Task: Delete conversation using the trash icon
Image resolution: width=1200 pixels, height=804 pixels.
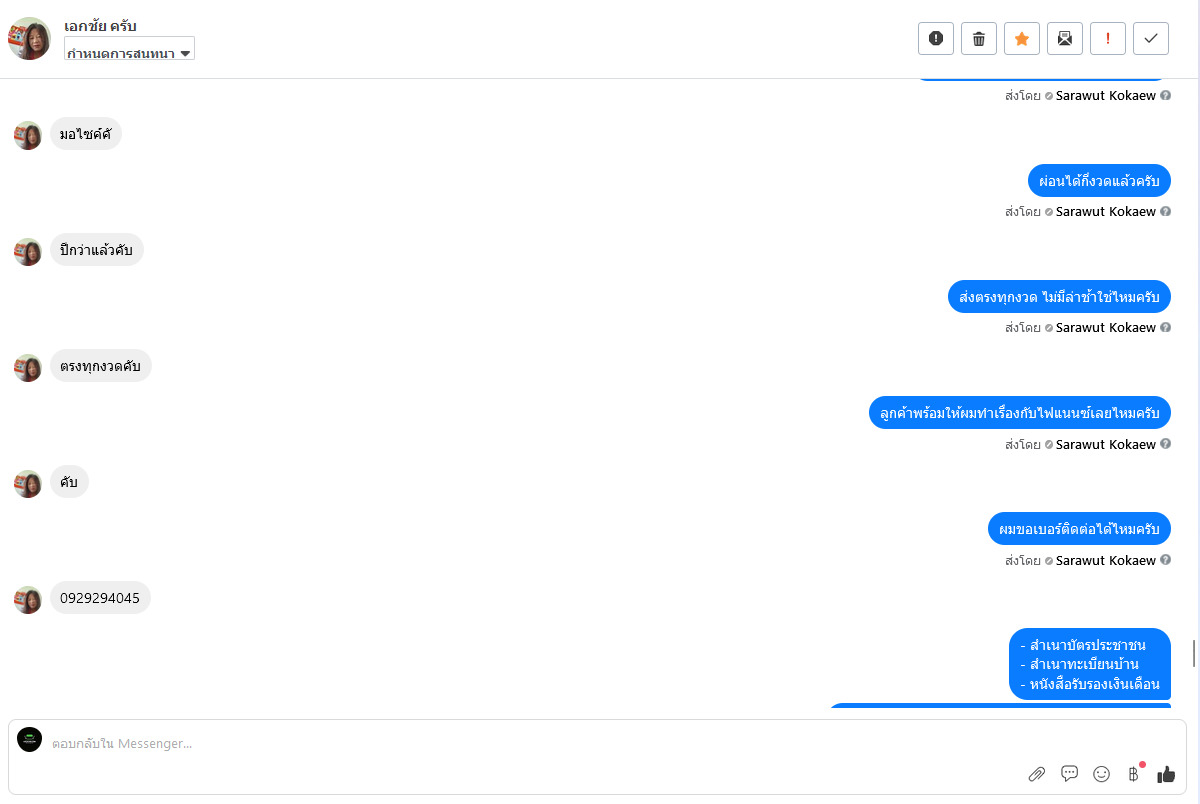Action: (x=979, y=39)
